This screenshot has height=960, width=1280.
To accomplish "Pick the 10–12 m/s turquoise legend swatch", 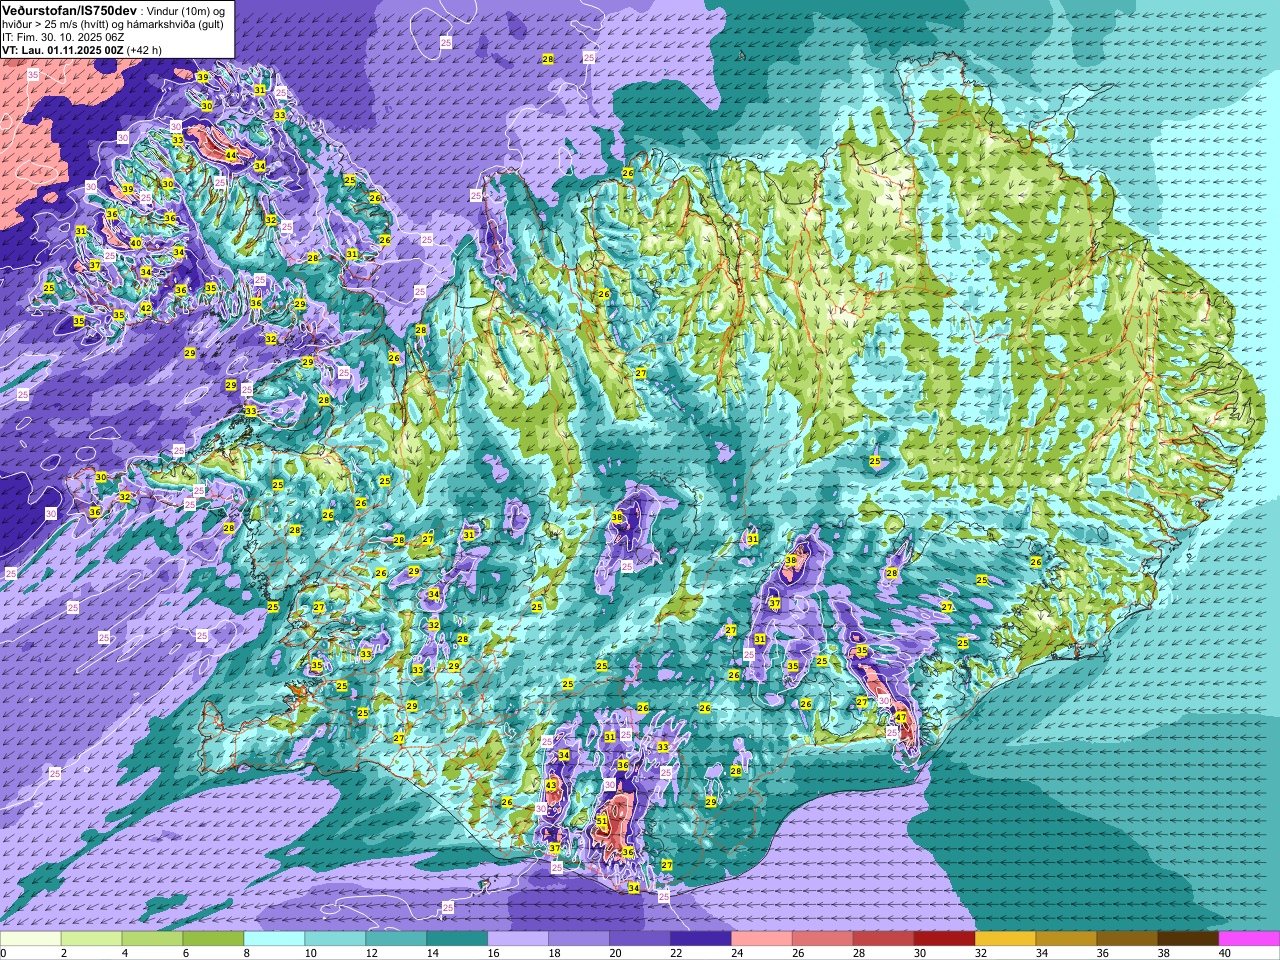I will tap(335, 939).
